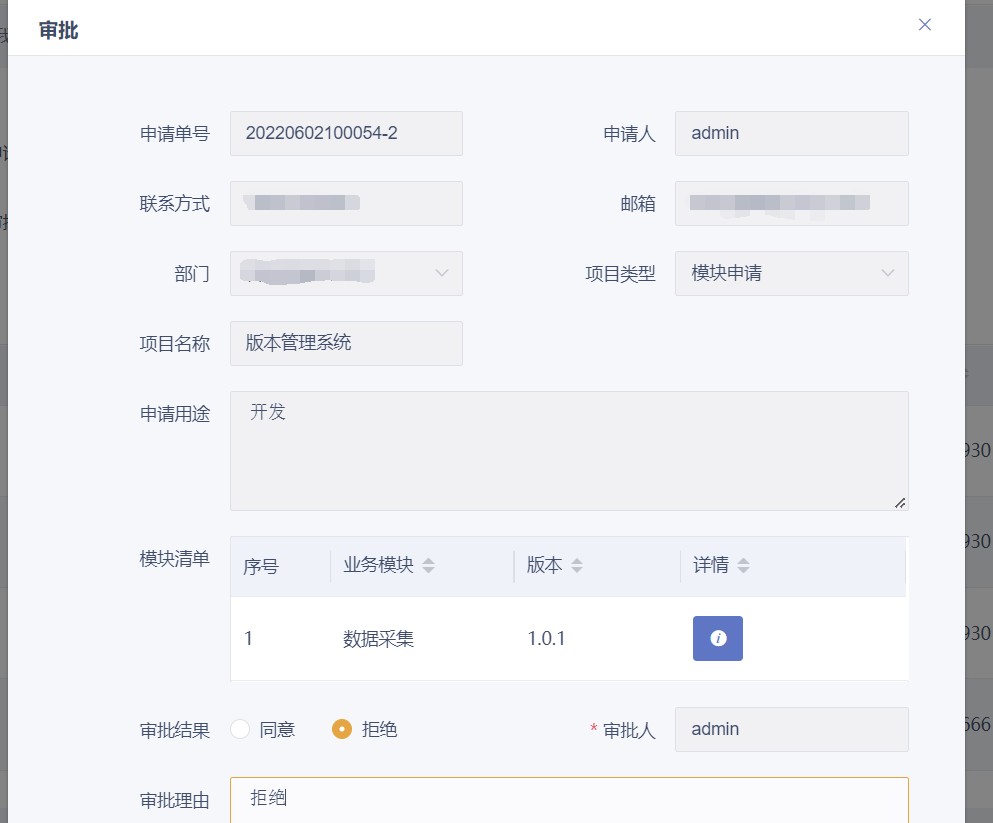The height and width of the screenshot is (823, 993).
Task: Select the 同意 radio button
Action: (240, 729)
